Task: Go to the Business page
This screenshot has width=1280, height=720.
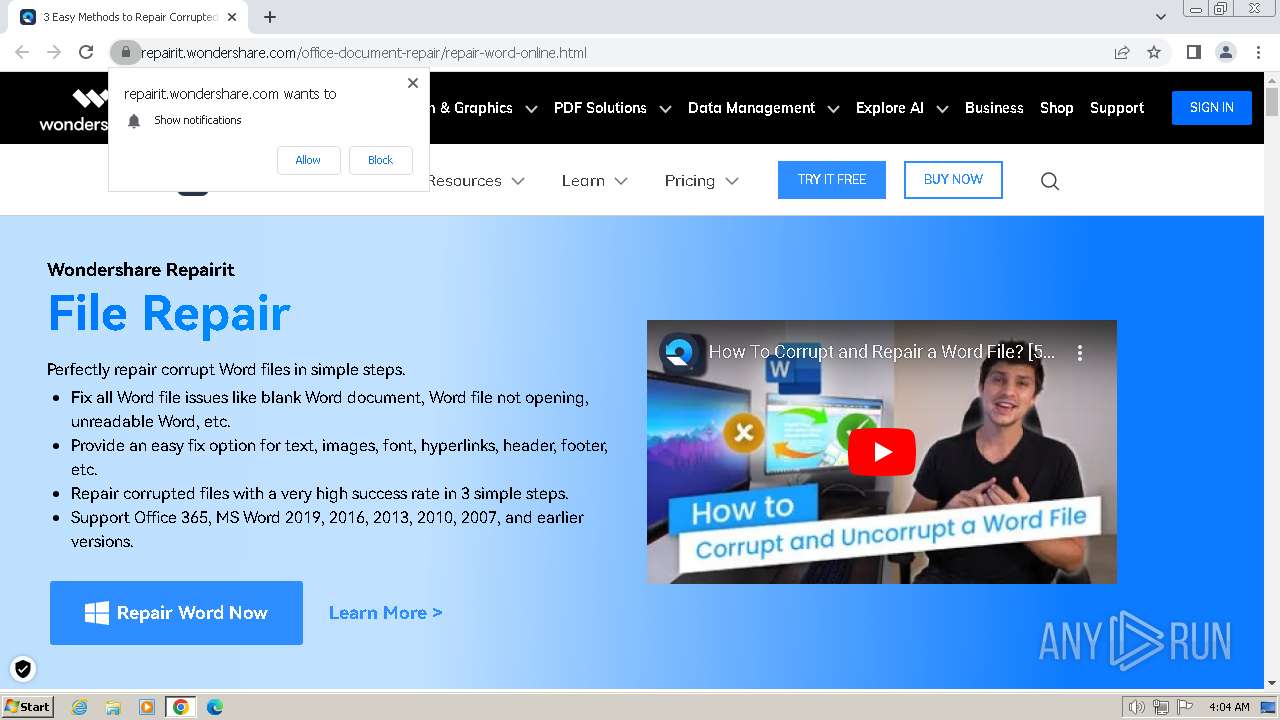Action: [994, 108]
